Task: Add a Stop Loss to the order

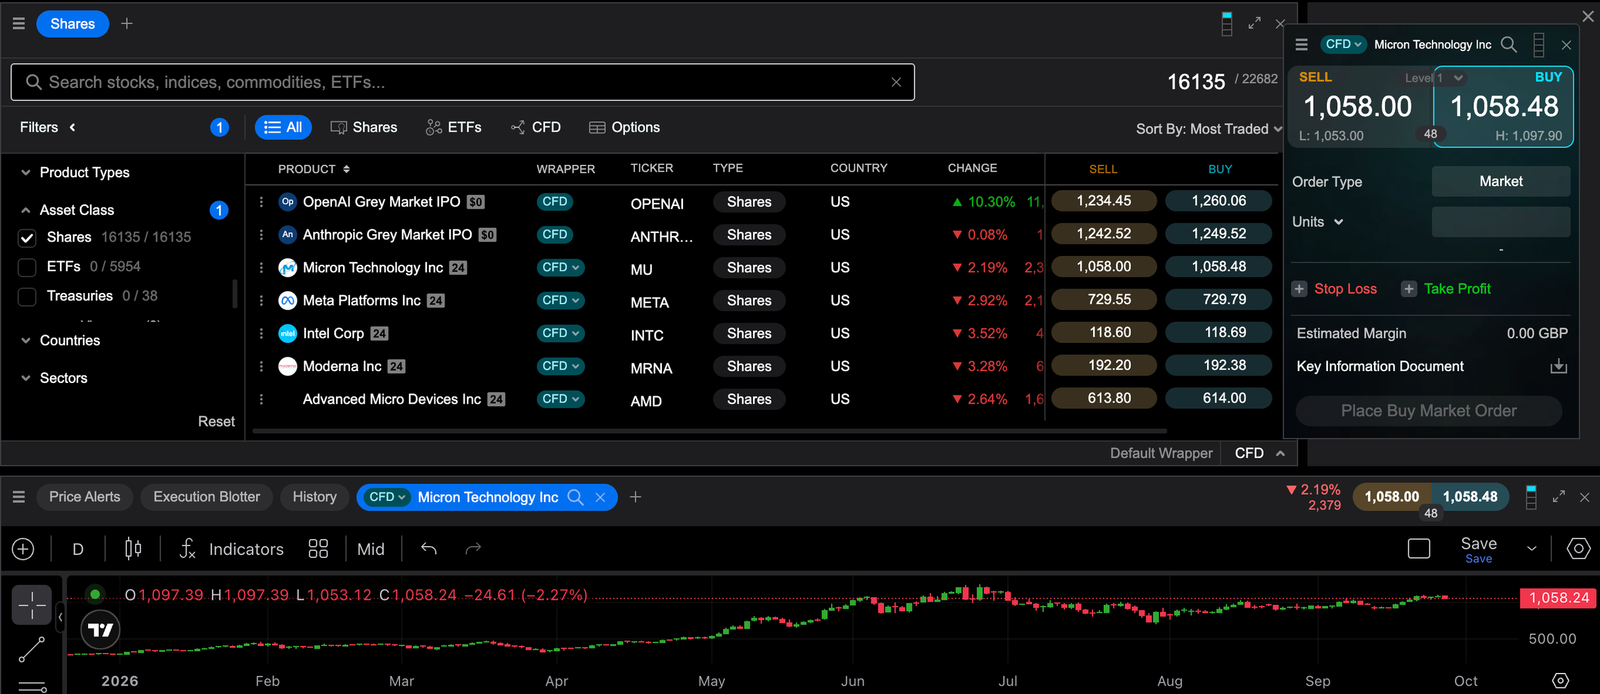Action: click(x=1334, y=289)
